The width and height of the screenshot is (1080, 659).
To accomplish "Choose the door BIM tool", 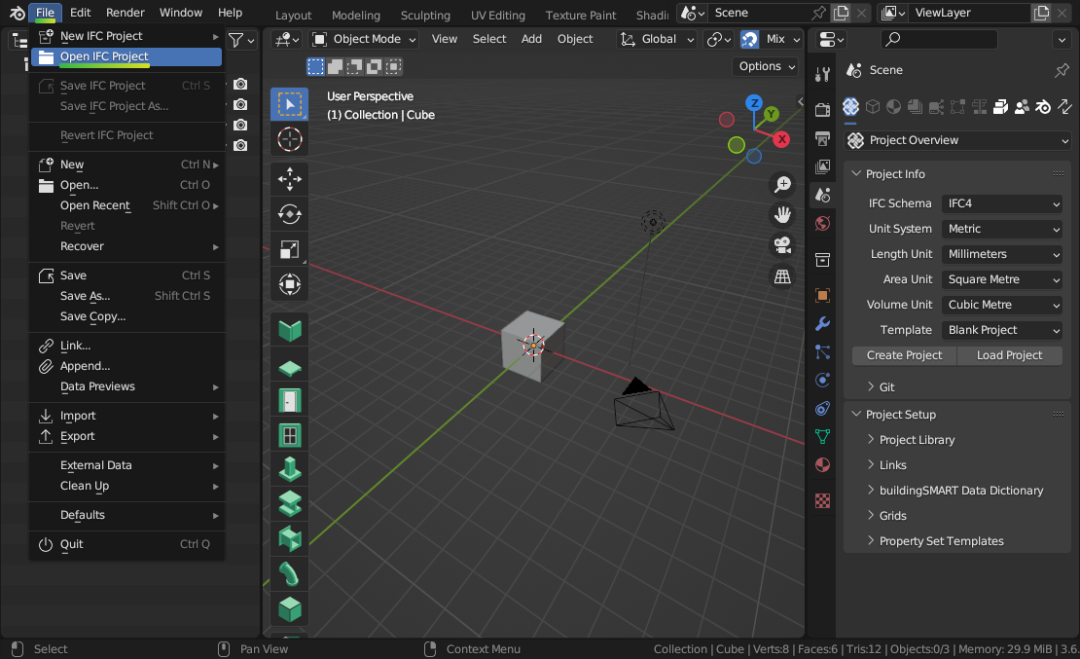I will pos(289,401).
